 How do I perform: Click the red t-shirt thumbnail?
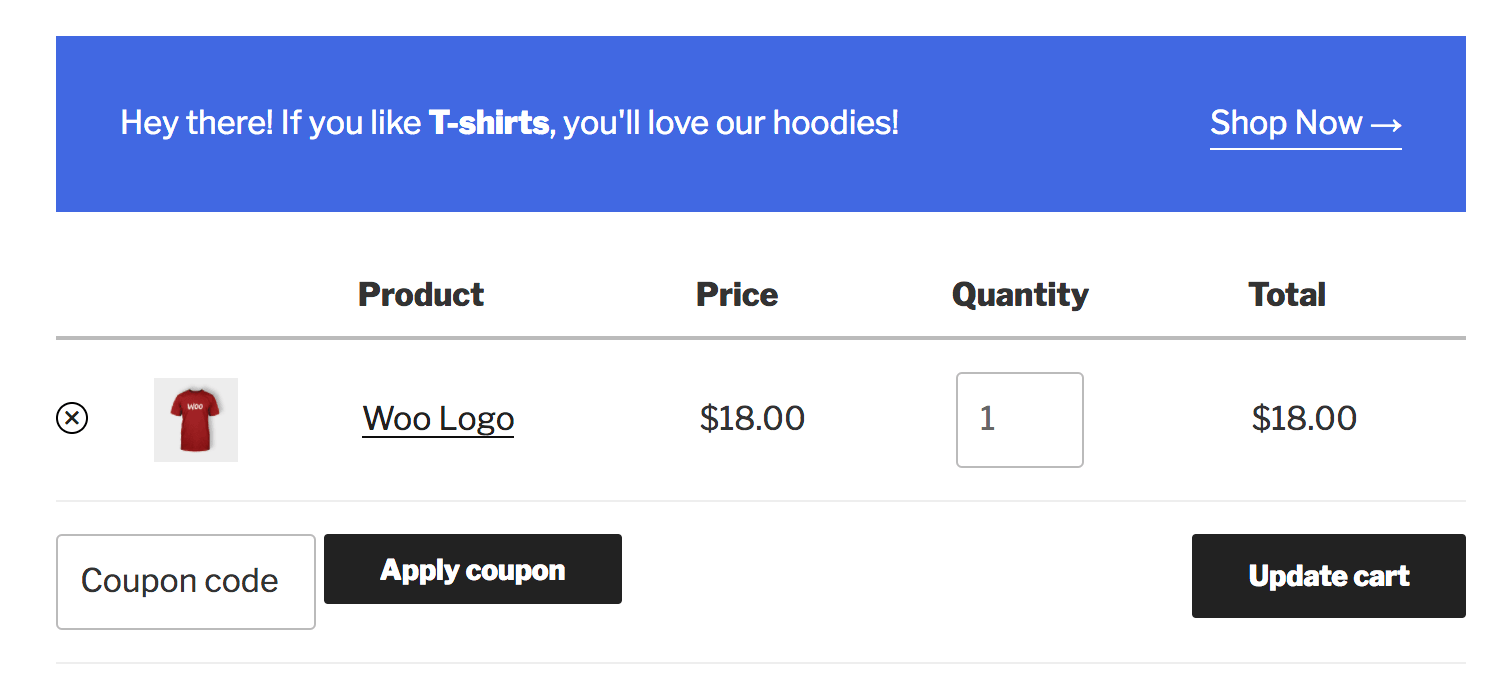coord(195,419)
